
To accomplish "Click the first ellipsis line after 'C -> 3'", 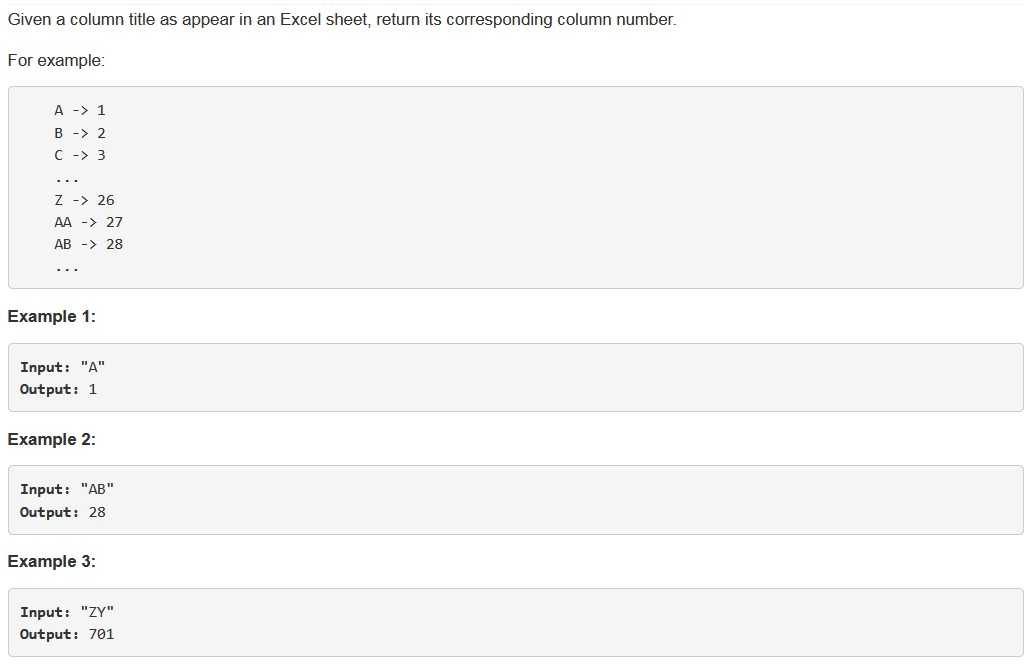I will (x=67, y=179).
